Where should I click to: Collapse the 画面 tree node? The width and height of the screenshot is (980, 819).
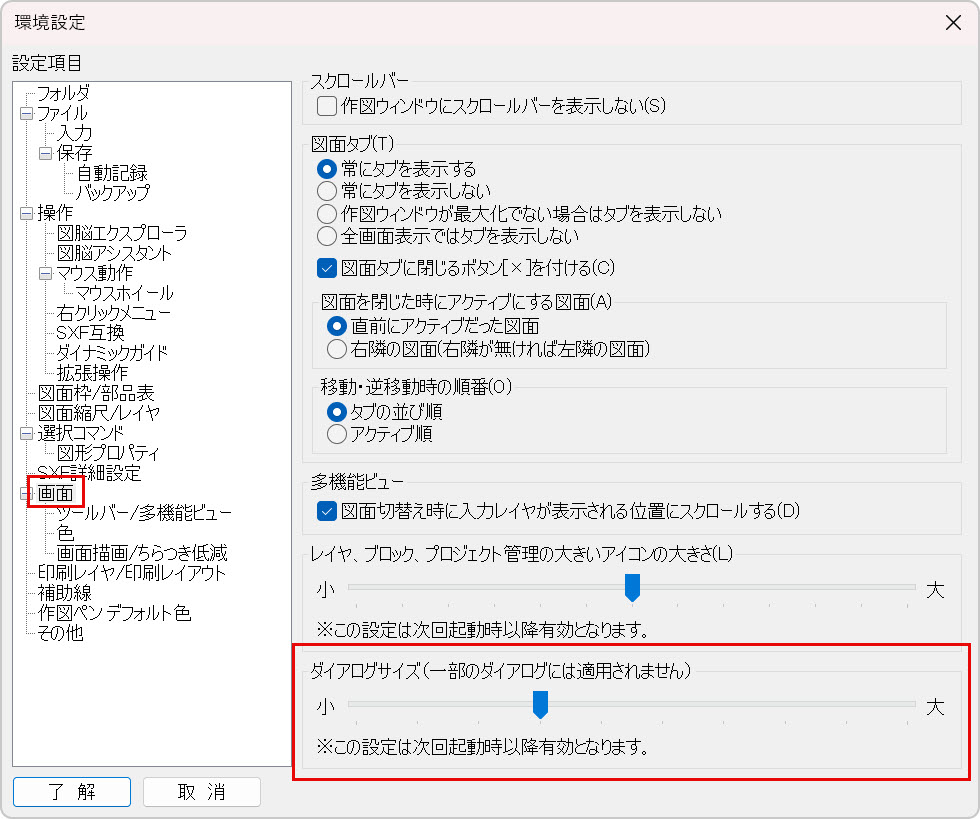(26, 494)
